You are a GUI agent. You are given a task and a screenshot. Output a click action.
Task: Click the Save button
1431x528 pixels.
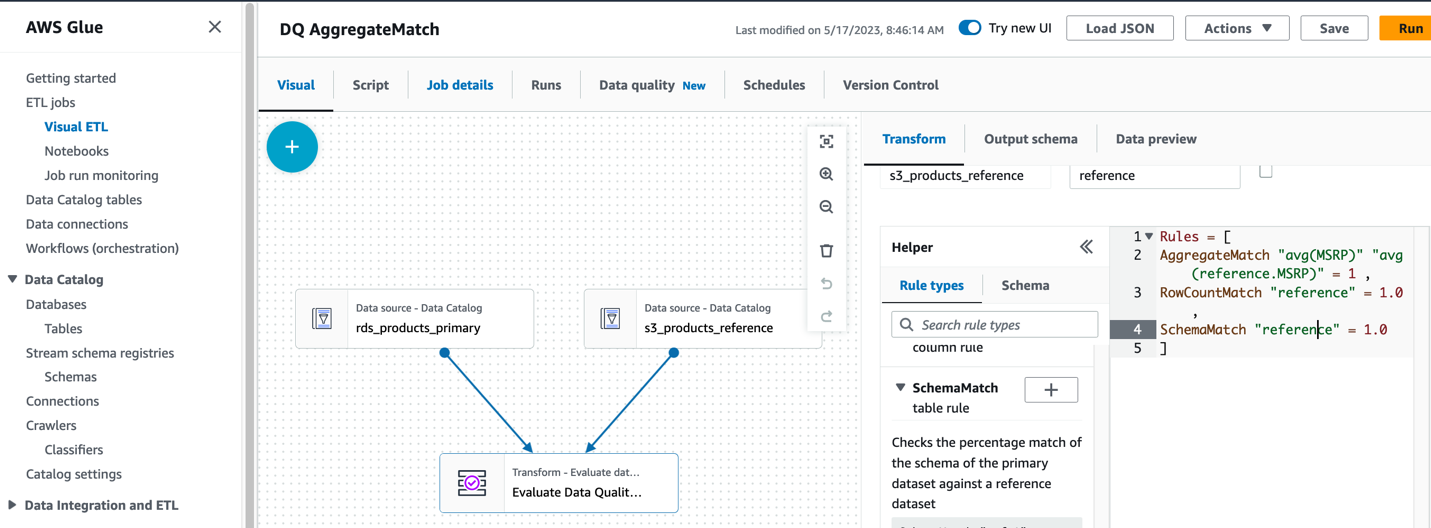tap(1334, 28)
